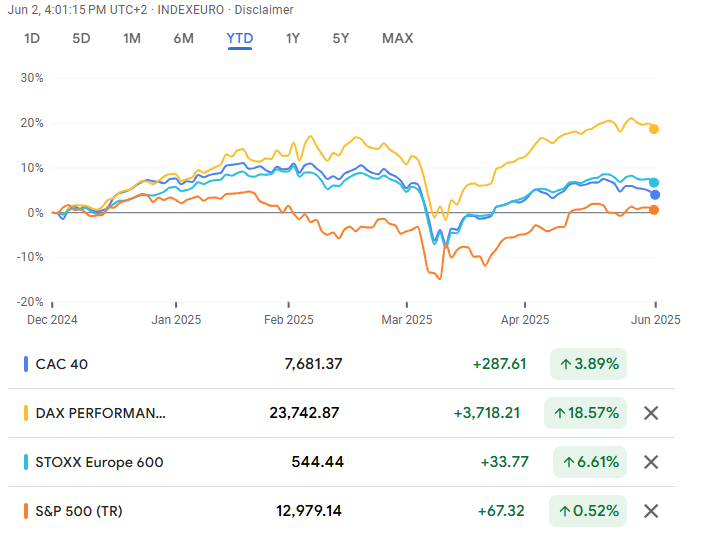Select the 1M range tab
This screenshot has height=533, width=701.
pyautogui.click(x=132, y=38)
